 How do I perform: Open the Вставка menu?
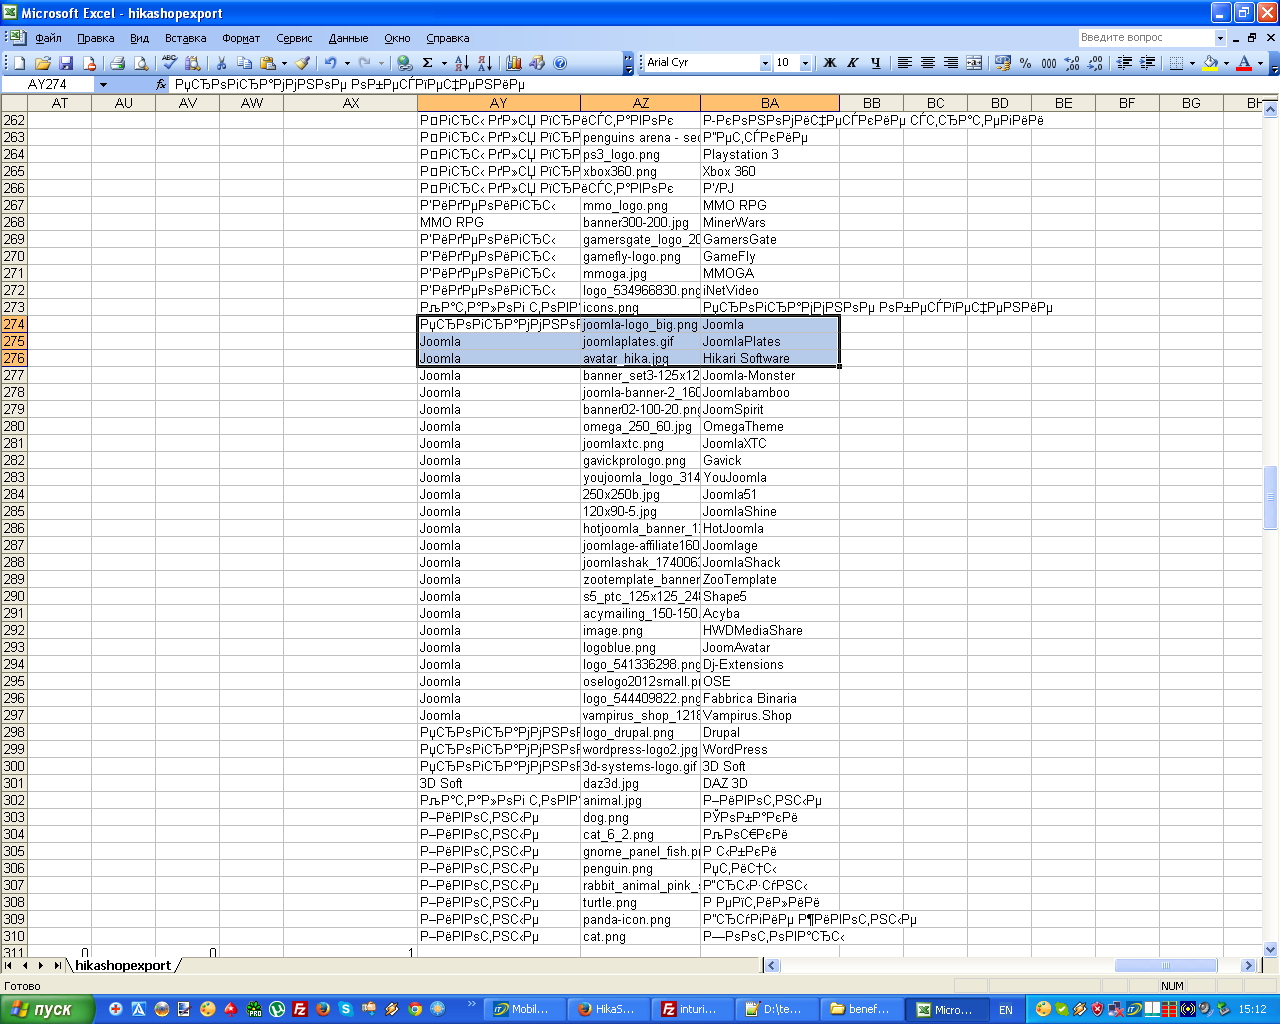coord(185,38)
